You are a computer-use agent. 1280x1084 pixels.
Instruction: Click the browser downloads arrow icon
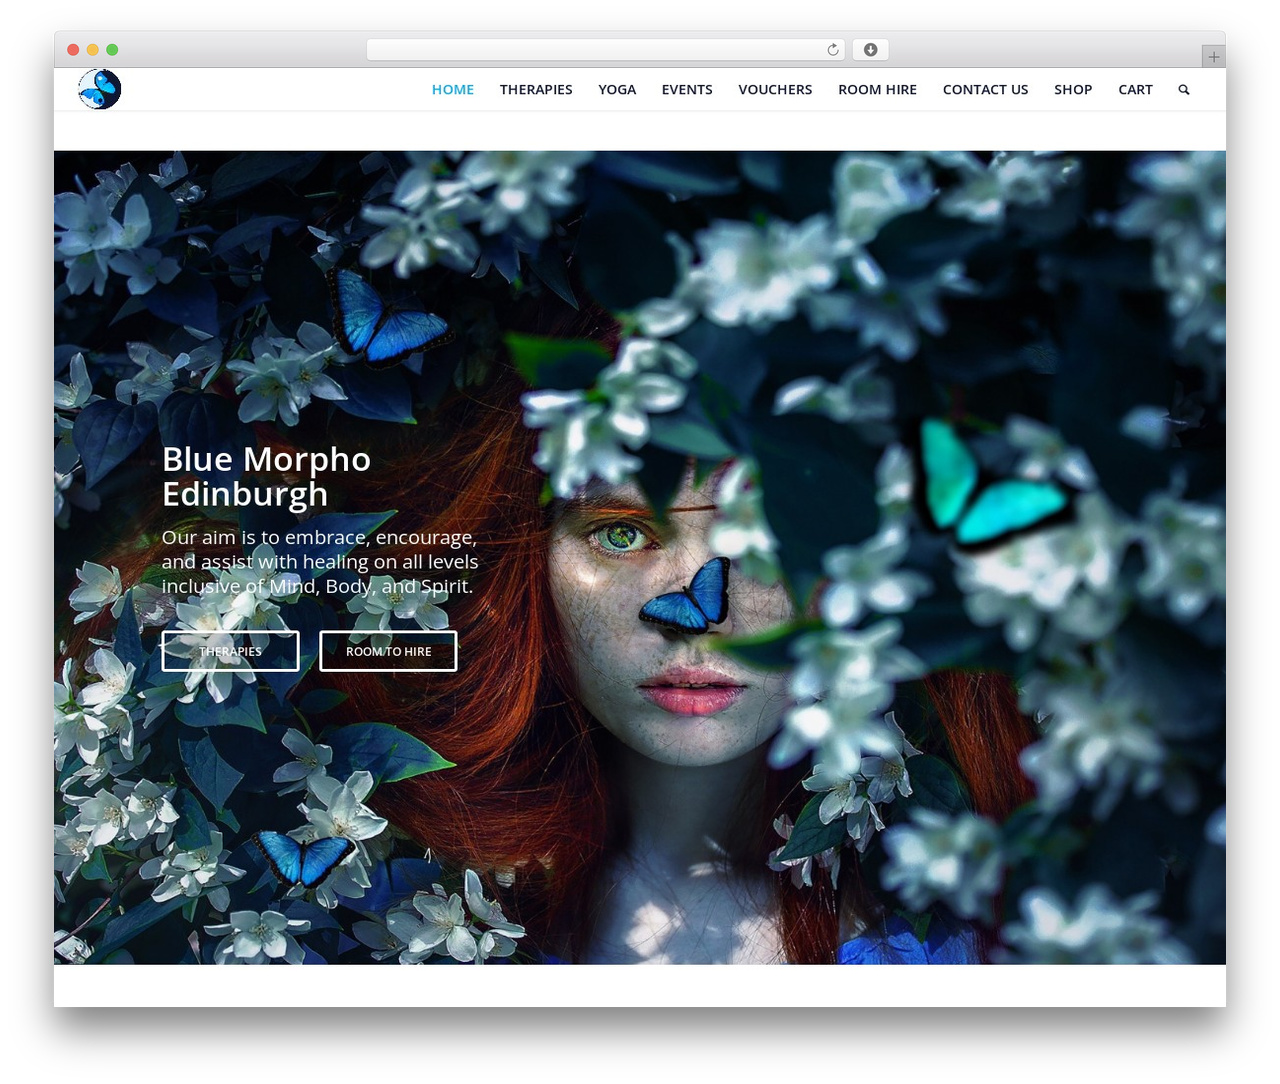coord(871,50)
